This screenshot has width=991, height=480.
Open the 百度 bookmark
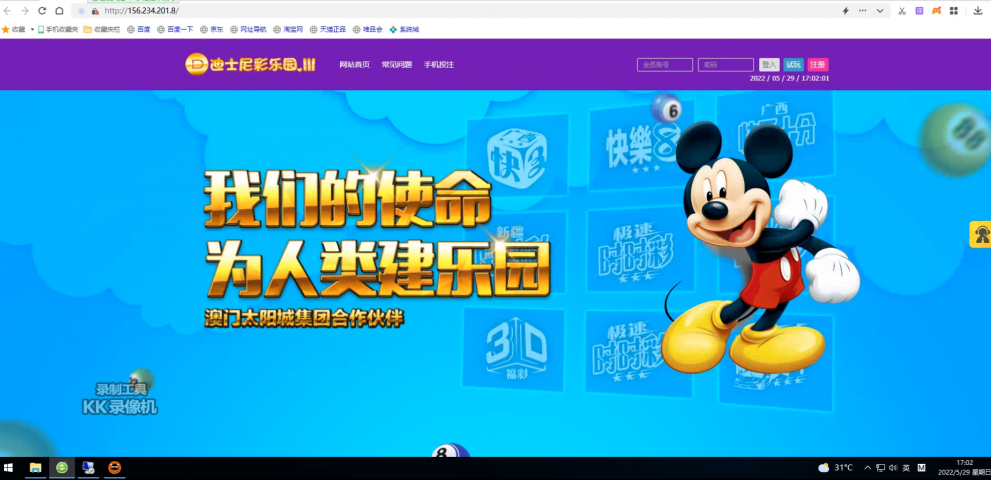point(139,29)
